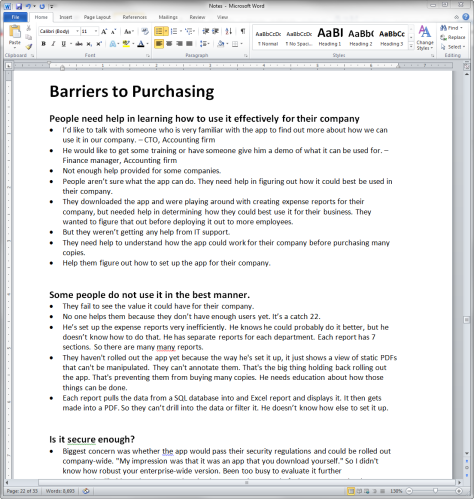The width and height of the screenshot is (474, 499).
Task: Align text to the right
Action: click(179, 44)
